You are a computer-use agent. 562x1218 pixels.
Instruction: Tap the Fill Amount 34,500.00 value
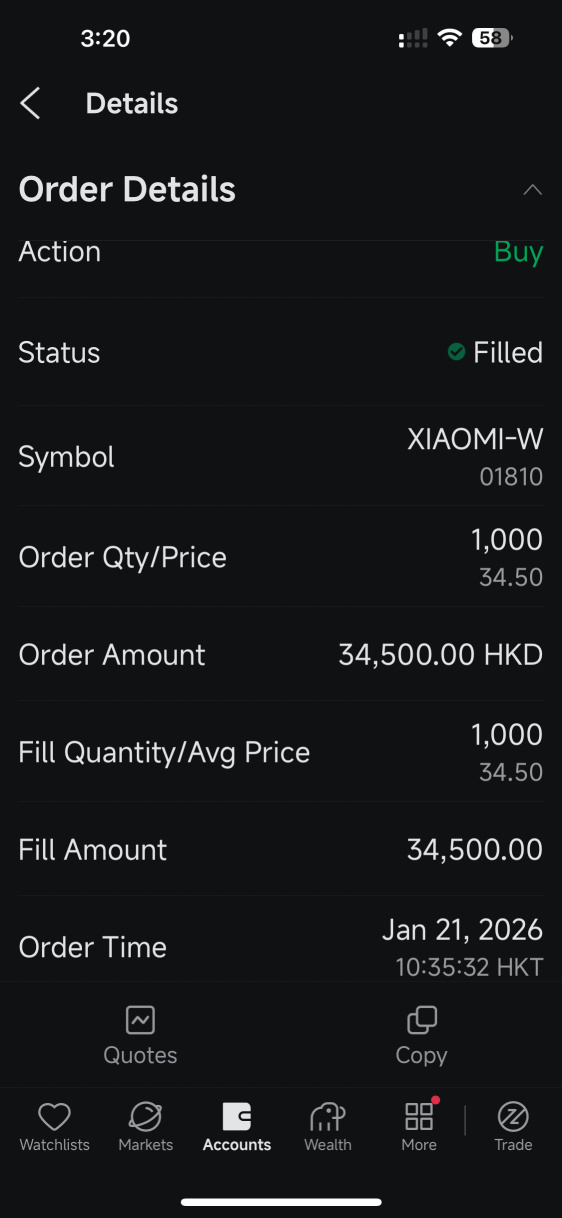click(475, 850)
